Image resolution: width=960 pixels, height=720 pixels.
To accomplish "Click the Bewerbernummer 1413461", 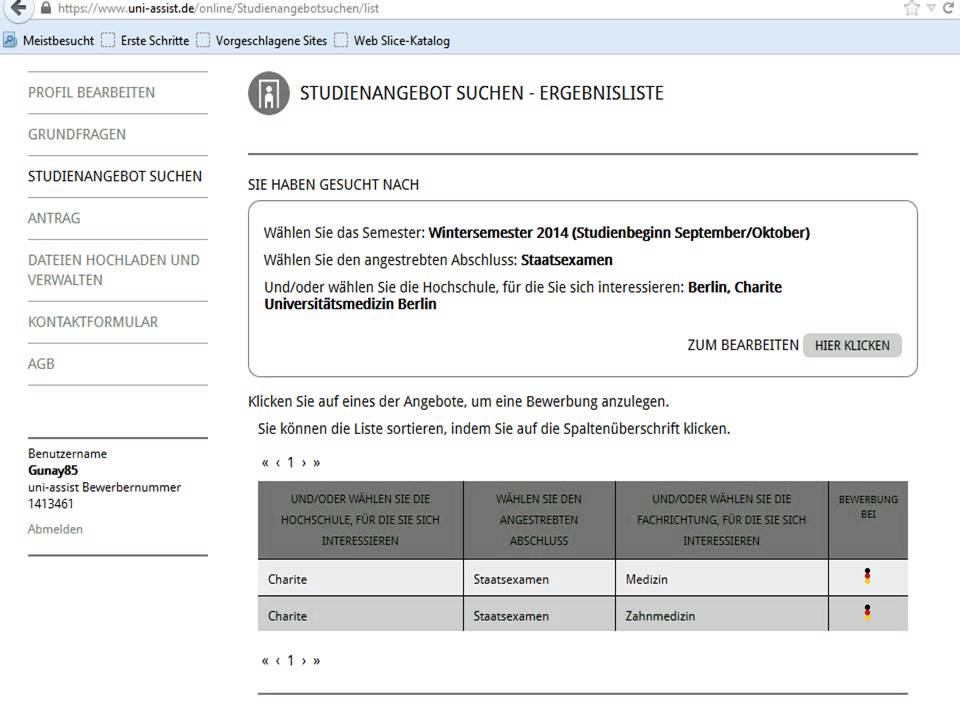I will click(x=50, y=503).
